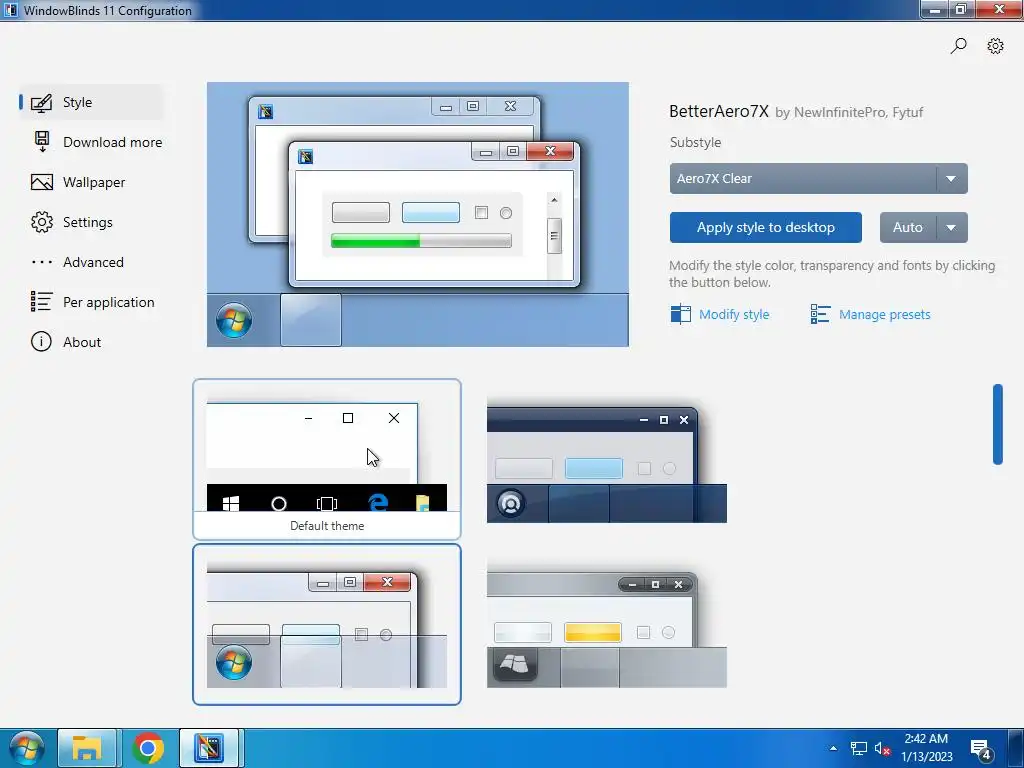Viewport: 1024px width, 768px height.
Task: Open the notification center icon
Action: tap(981, 749)
